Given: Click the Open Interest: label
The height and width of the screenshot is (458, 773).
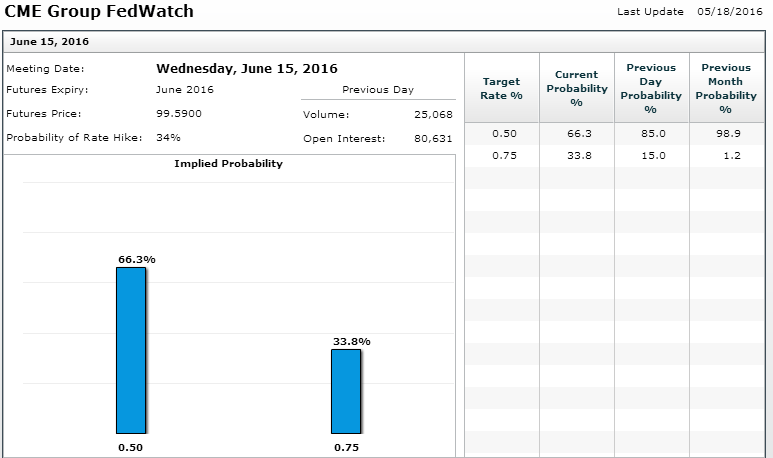Looking at the screenshot, I should 344,139.
